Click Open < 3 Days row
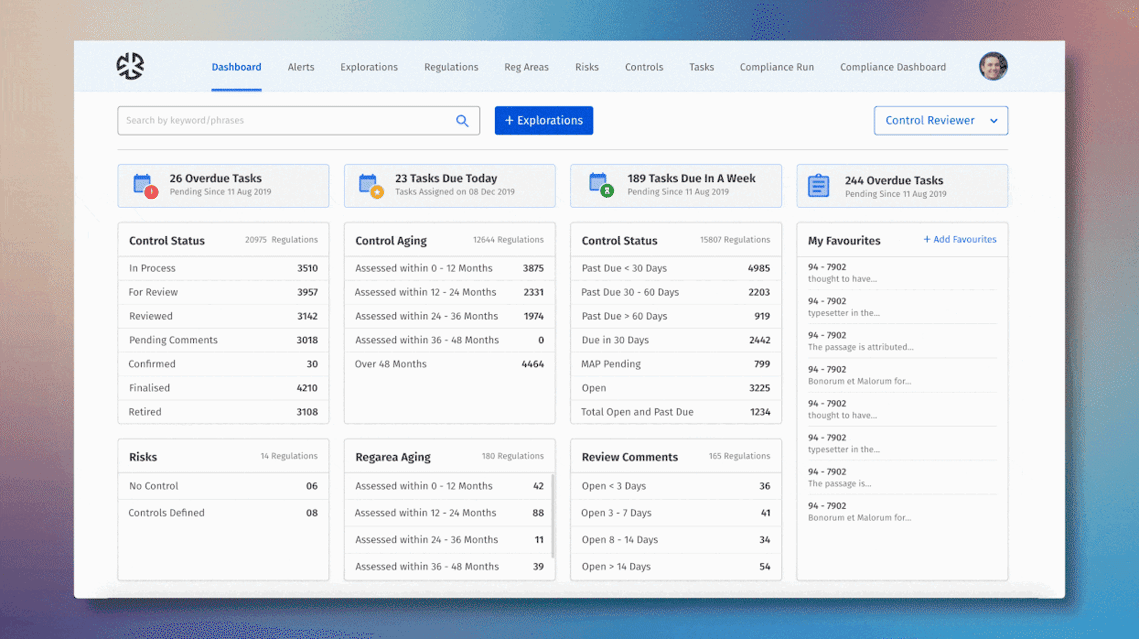This screenshot has height=639, width=1139. click(676, 486)
